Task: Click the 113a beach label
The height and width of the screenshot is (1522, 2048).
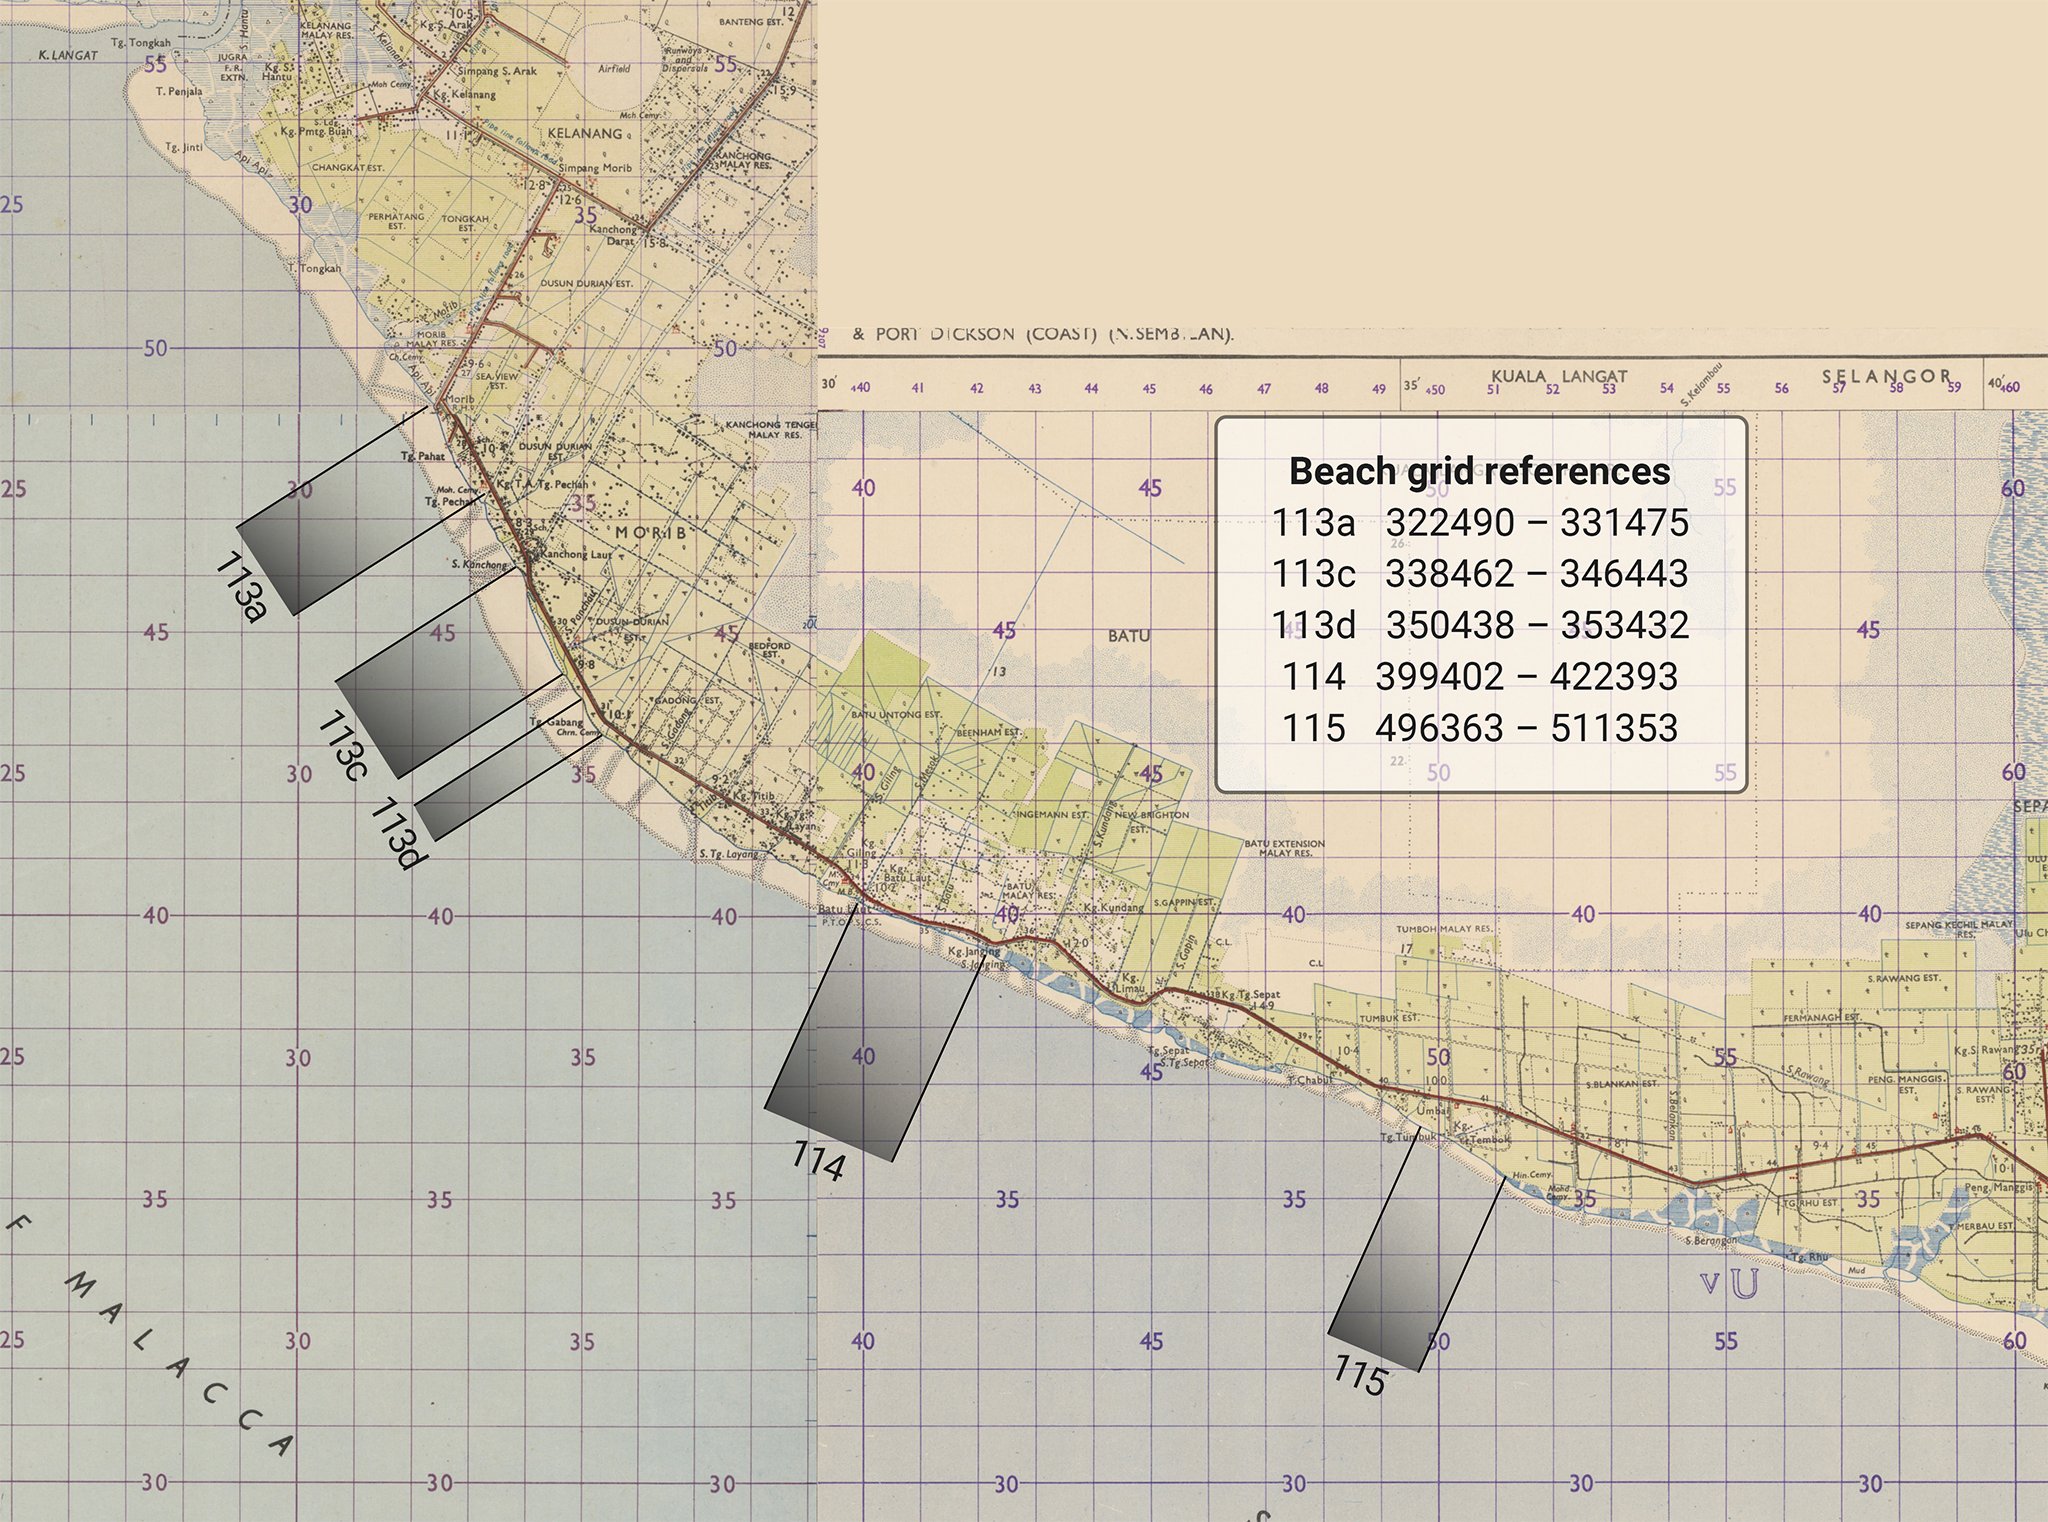Action: [x=241, y=588]
